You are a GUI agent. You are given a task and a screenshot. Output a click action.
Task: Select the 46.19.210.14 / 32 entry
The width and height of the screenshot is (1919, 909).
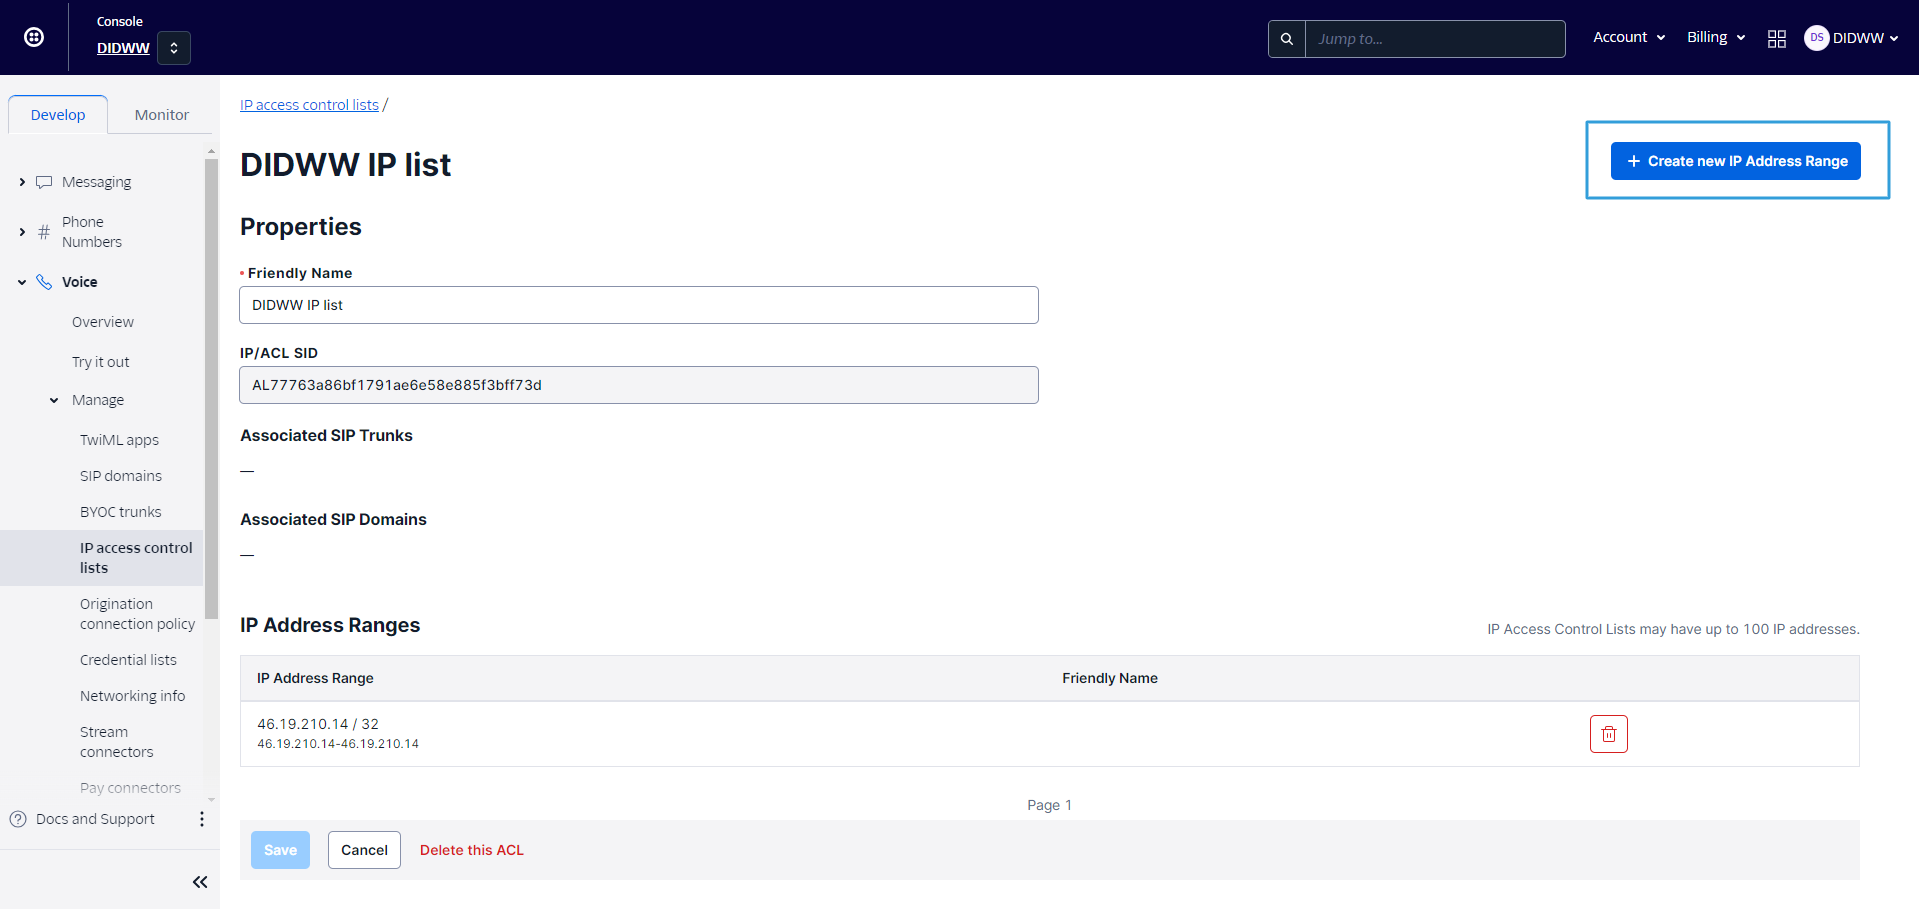pos(318,724)
